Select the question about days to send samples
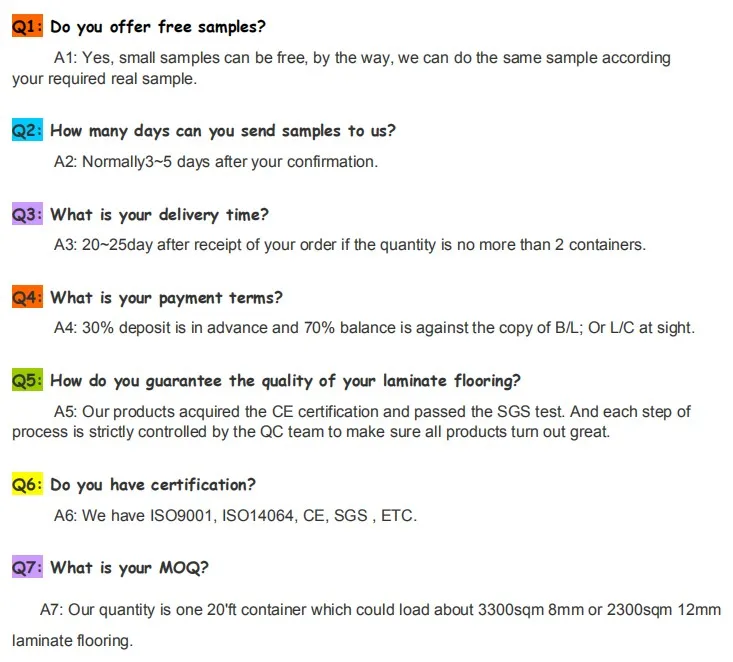 click(222, 131)
